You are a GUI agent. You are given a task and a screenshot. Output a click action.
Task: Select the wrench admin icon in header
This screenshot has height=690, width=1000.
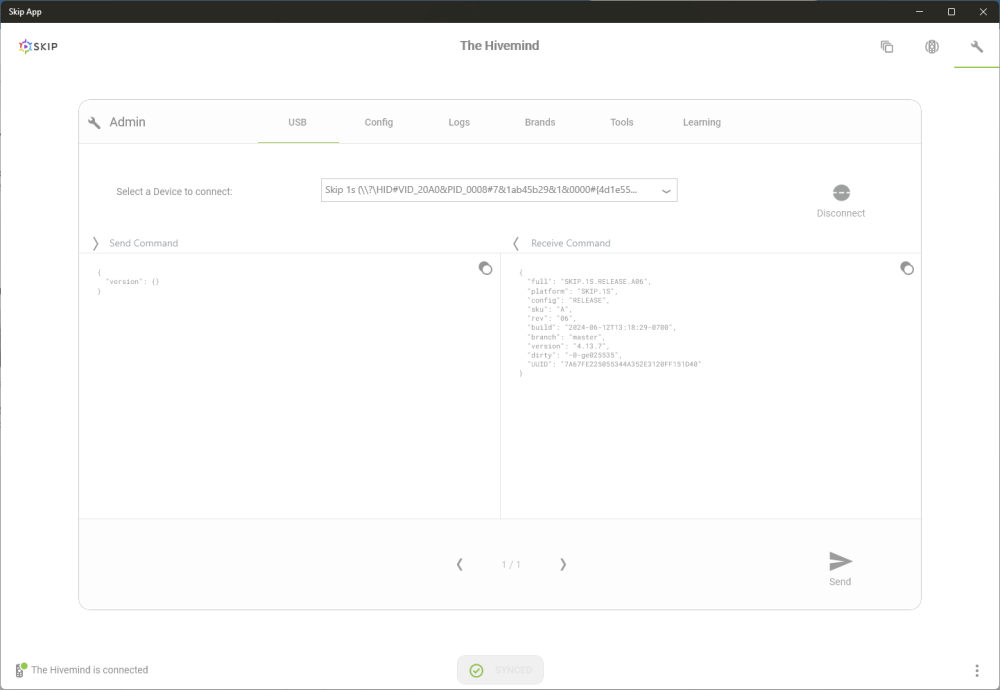tap(976, 46)
